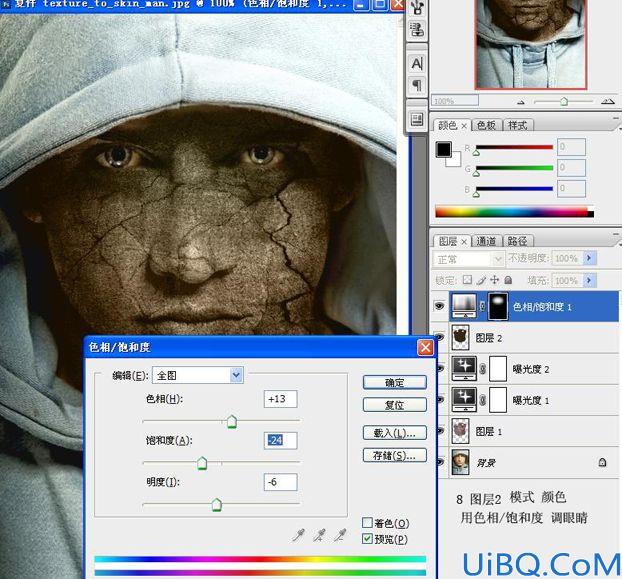
Task: Switch to the 通道 channels tab
Action: (x=486, y=241)
